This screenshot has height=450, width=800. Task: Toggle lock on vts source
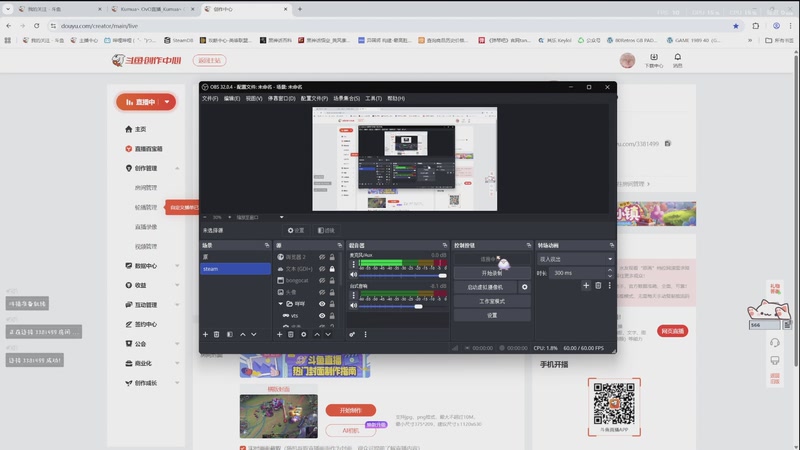pyautogui.click(x=332, y=315)
